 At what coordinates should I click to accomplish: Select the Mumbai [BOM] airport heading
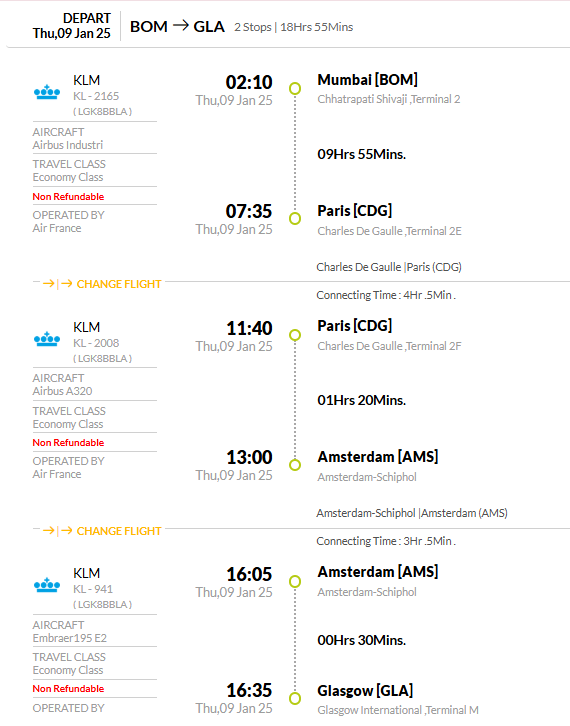[x=367, y=80]
